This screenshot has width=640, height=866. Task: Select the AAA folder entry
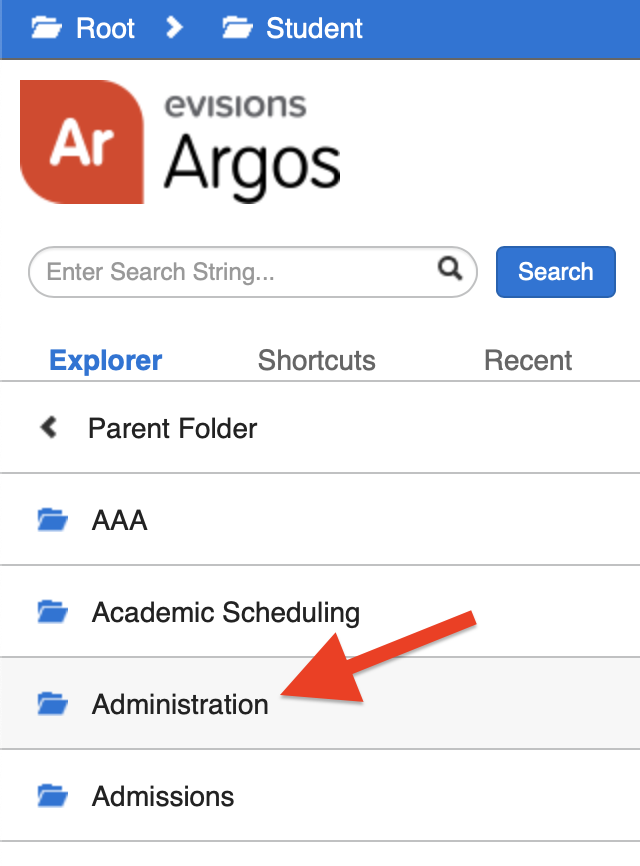(119, 519)
